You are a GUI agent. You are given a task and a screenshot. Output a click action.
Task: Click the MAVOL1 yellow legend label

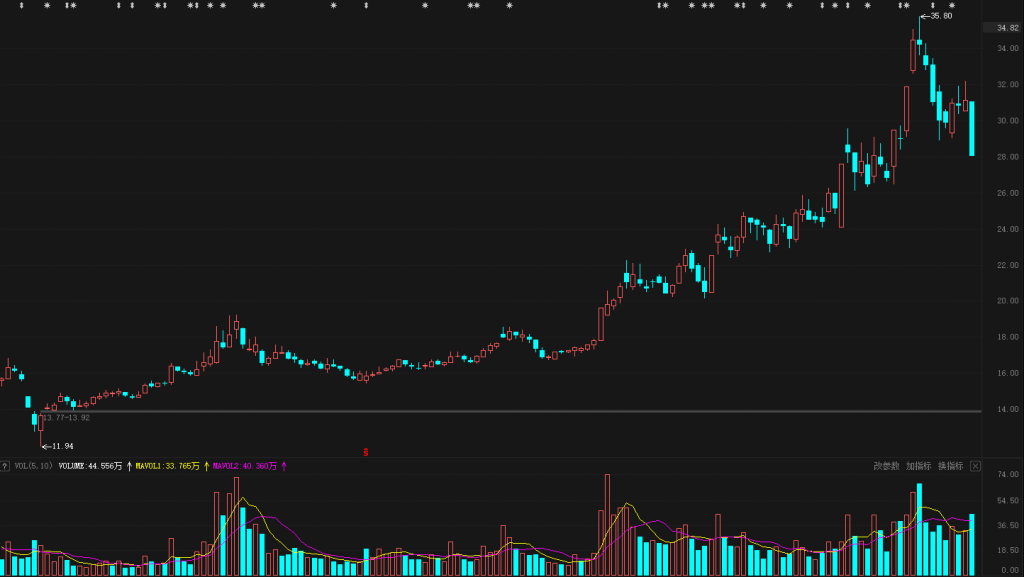click(x=168, y=466)
